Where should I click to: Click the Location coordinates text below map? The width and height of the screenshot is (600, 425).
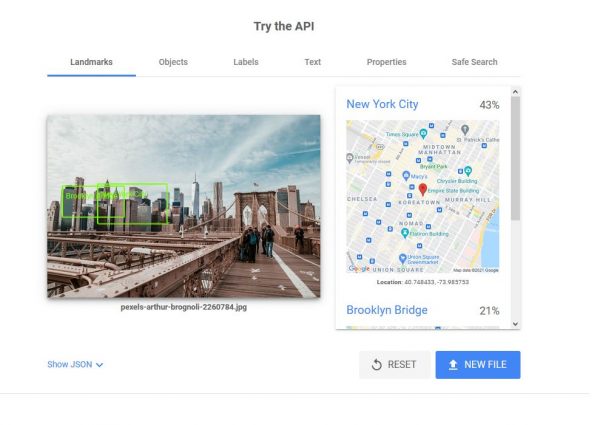[x=423, y=282]
